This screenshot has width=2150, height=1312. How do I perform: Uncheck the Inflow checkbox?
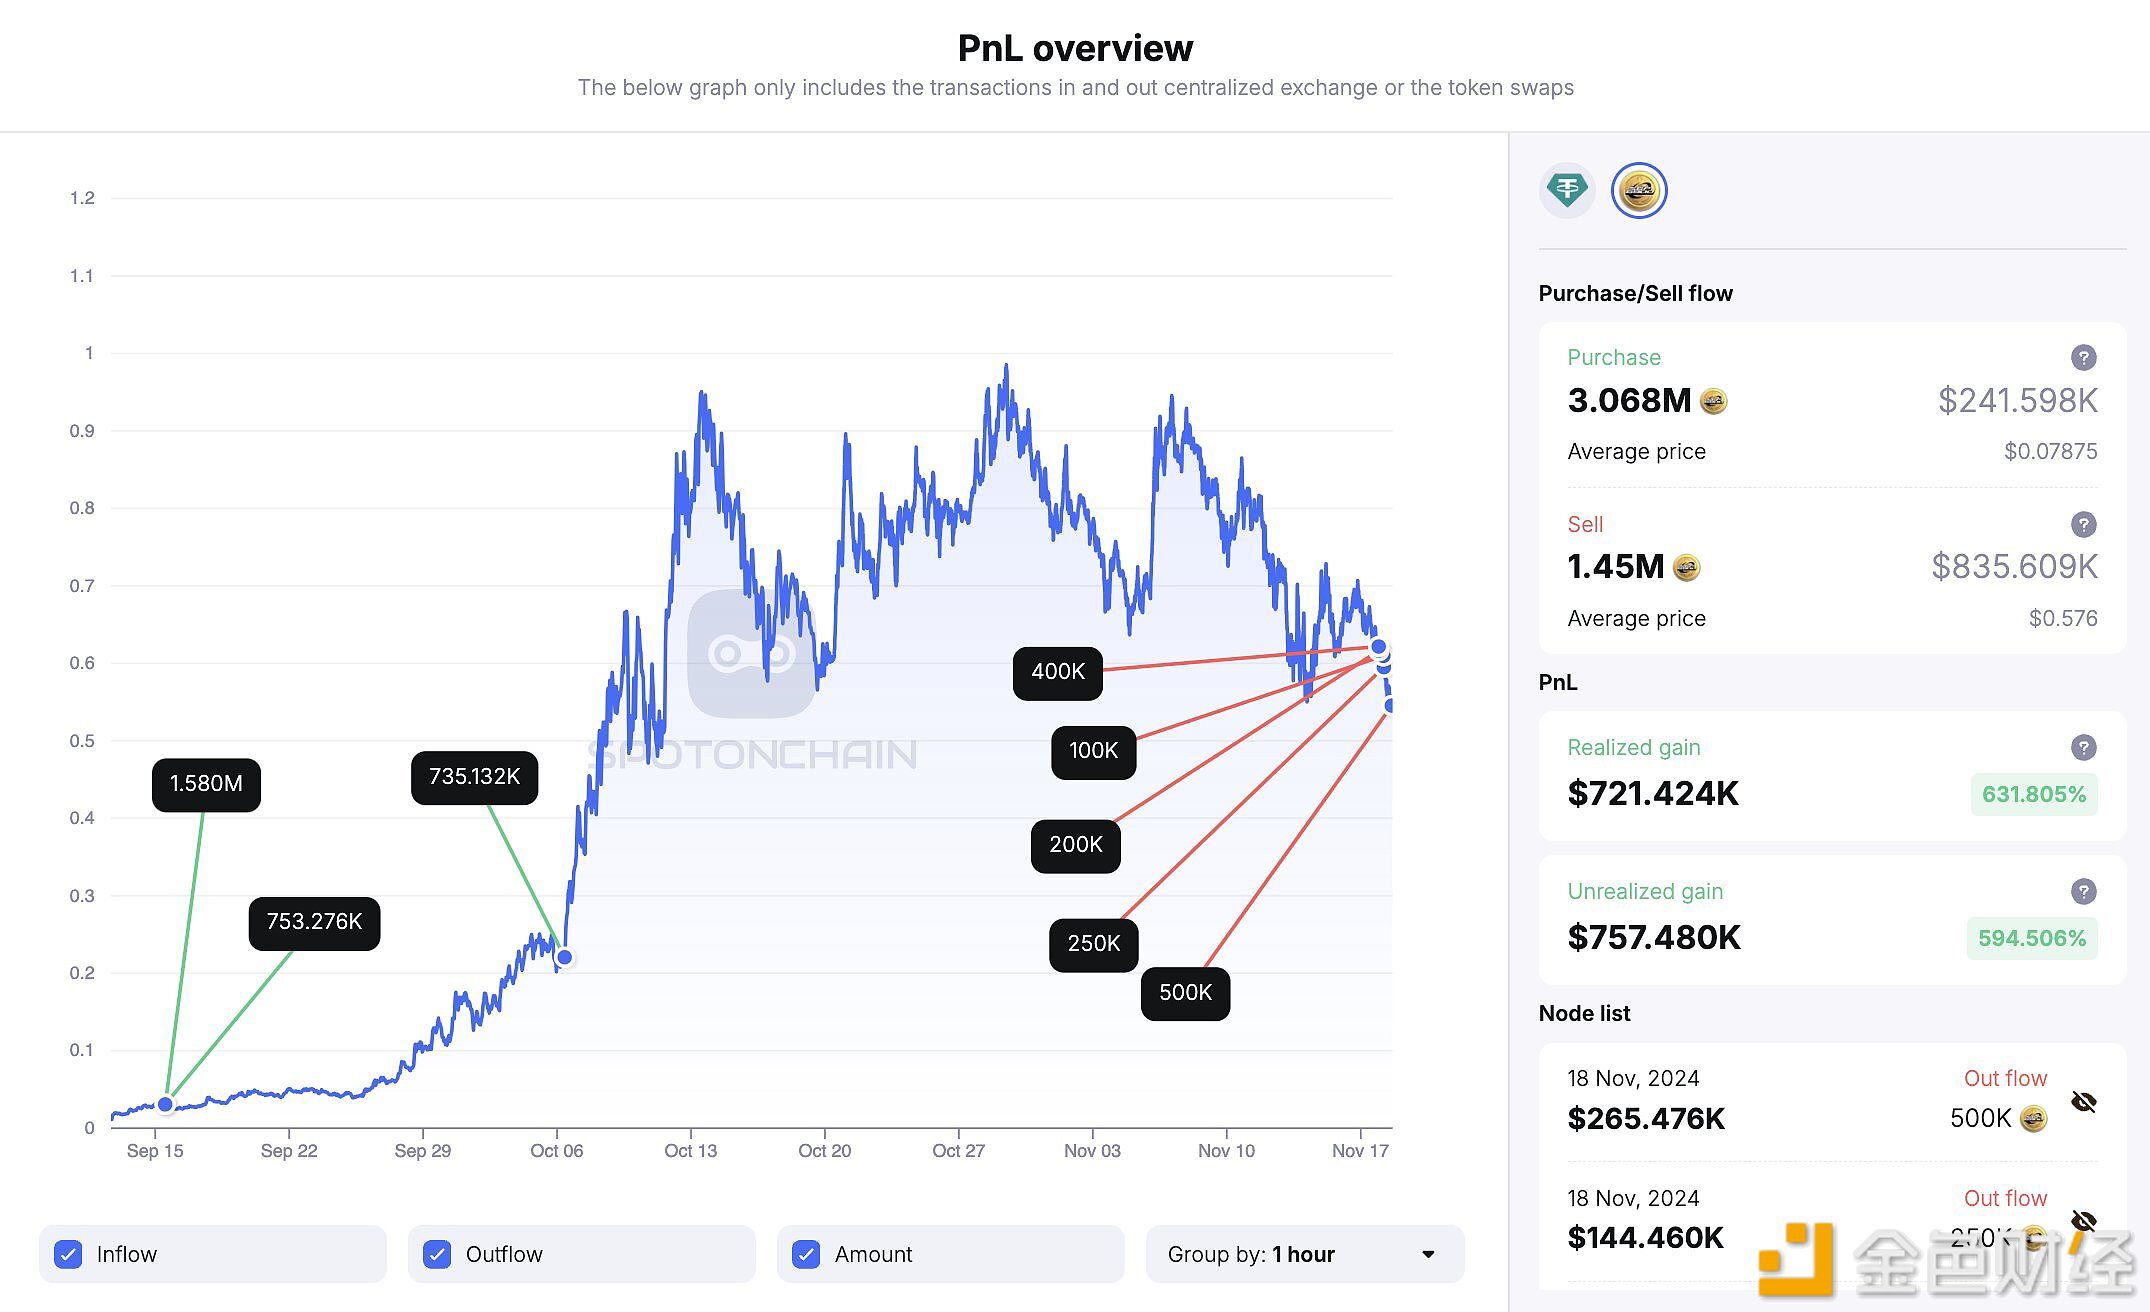point(69,1254)
